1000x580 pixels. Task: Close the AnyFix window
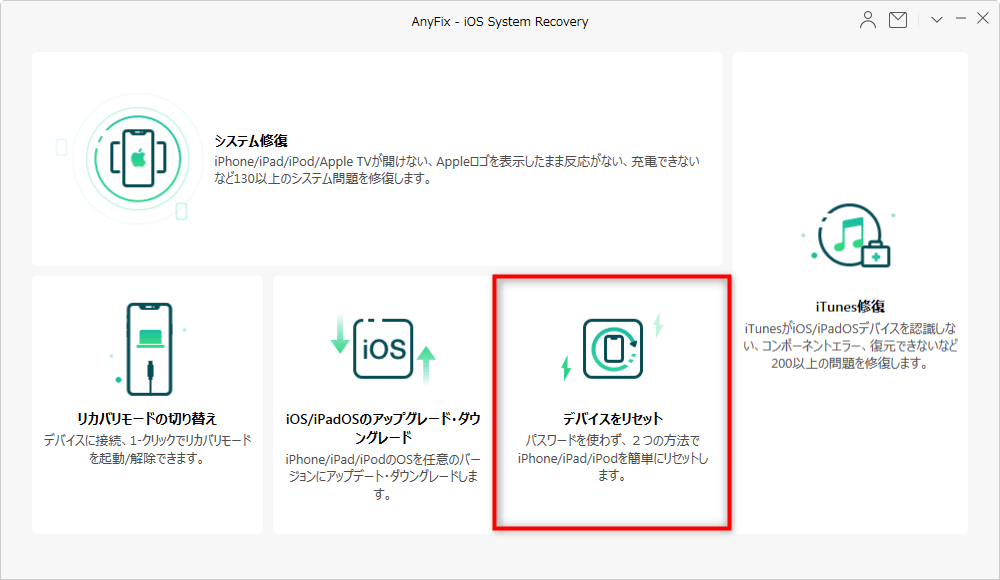[x=983, y=19]
